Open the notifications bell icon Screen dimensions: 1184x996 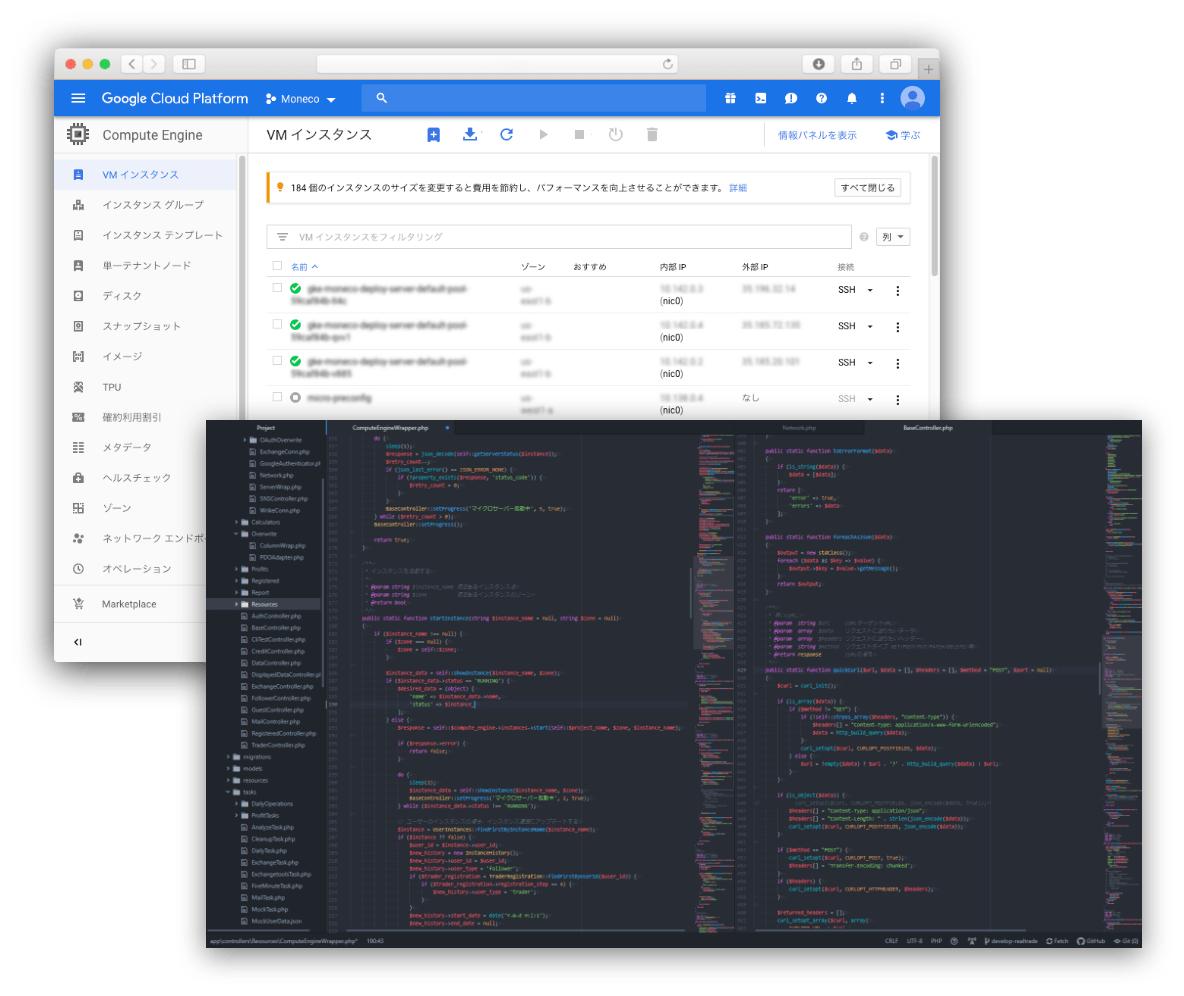click(852, 98)
